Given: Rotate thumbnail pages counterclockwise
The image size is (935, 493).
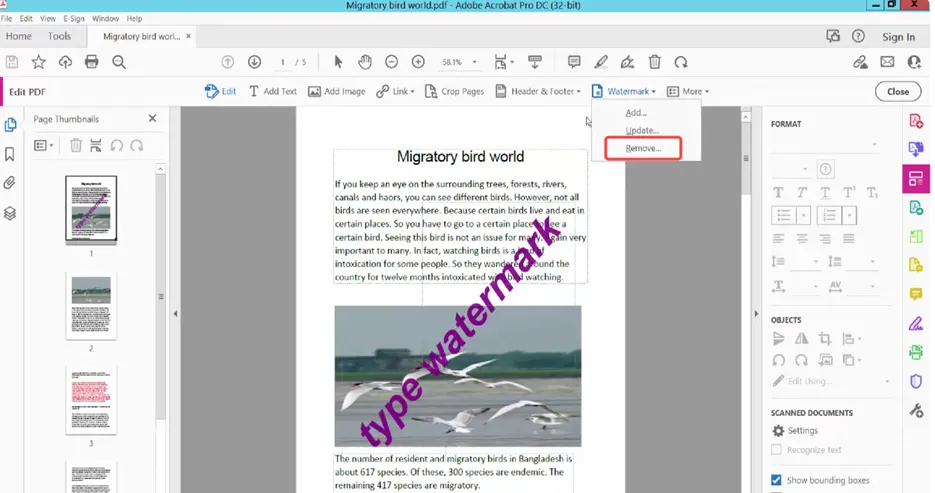Looking at the screenshot, I should pyautogui.click(x=117, y=145).
